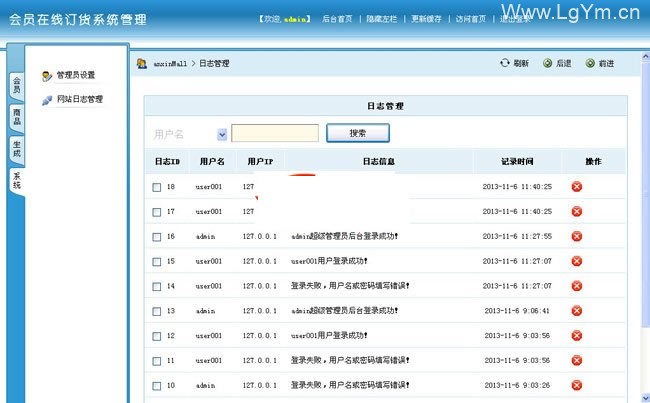Screen dimensions: 650x403
Task: Delete log entry 11 with red X icon
Action: point(577,360)
